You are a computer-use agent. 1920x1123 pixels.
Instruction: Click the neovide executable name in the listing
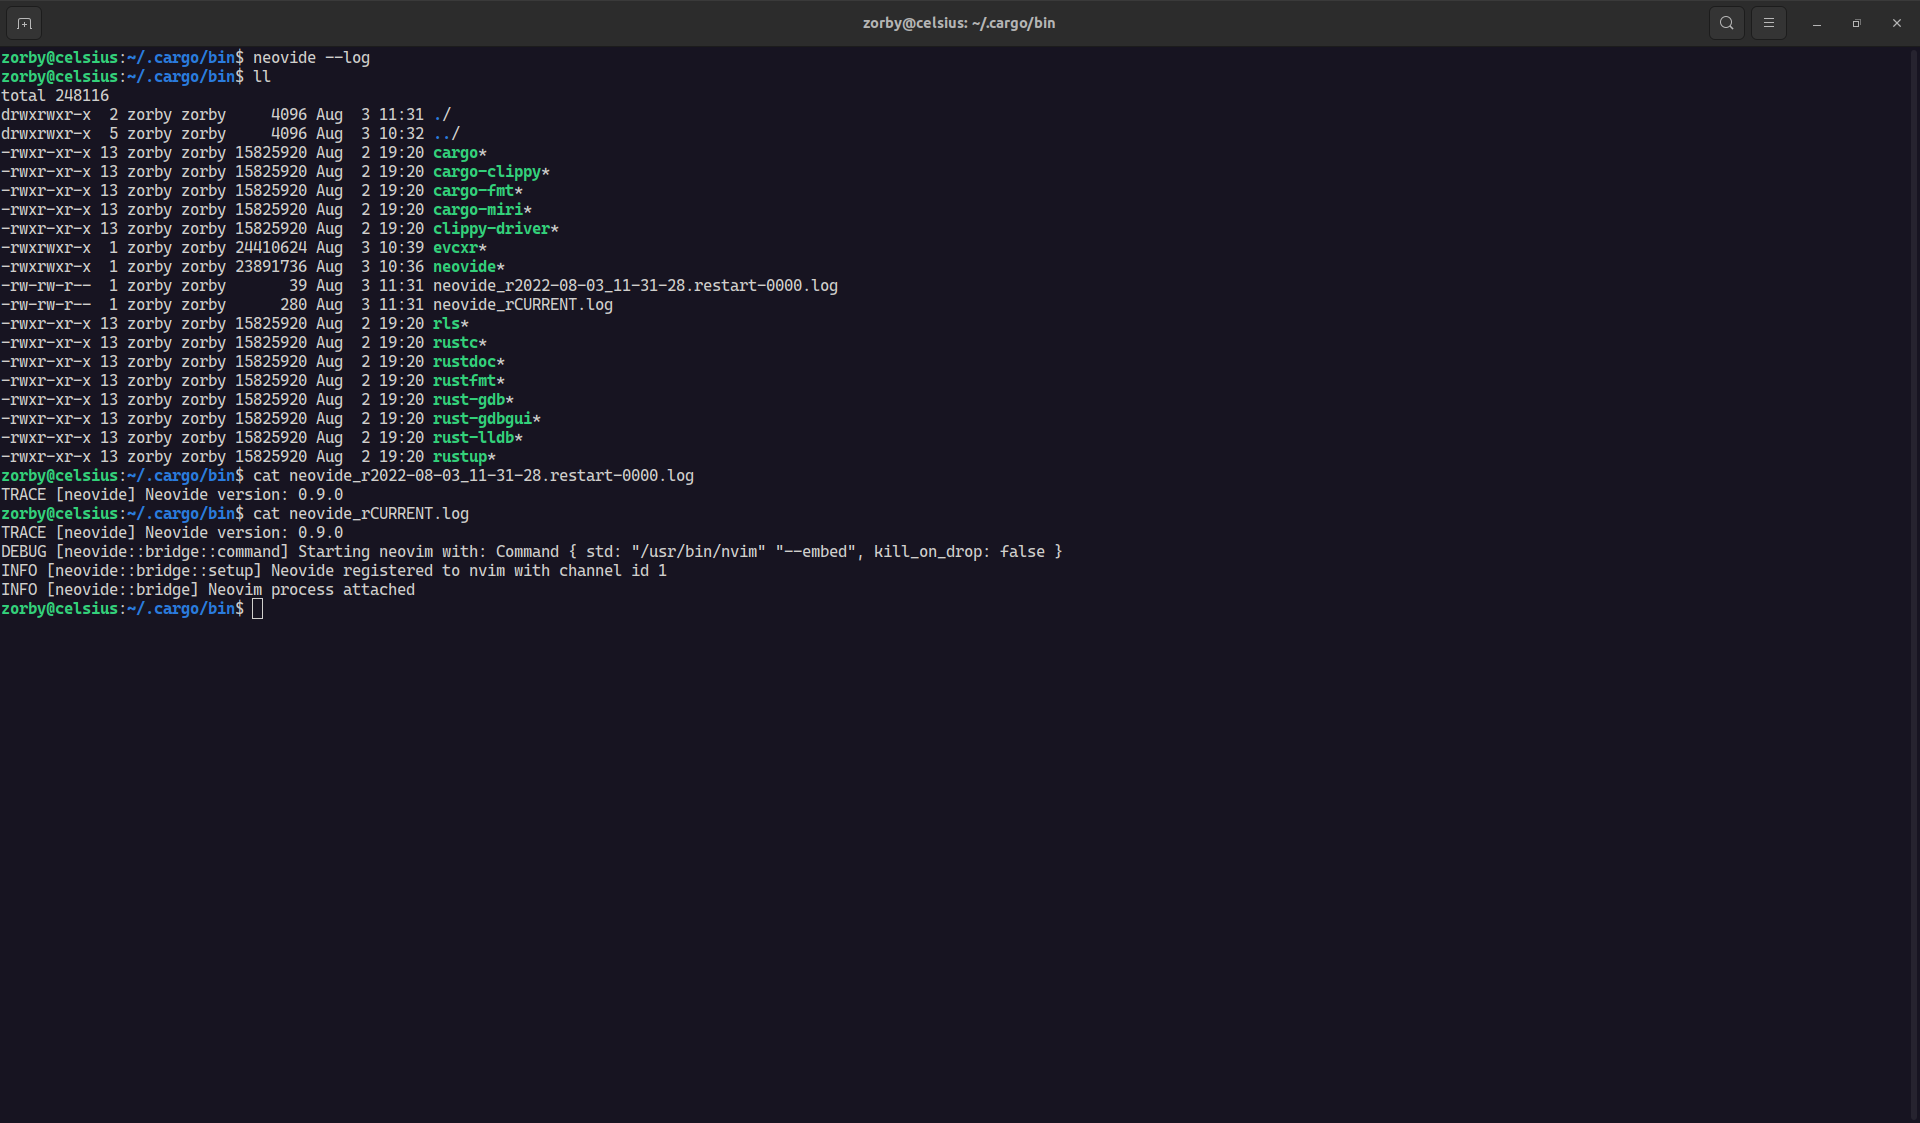click(x=465, y=266)
